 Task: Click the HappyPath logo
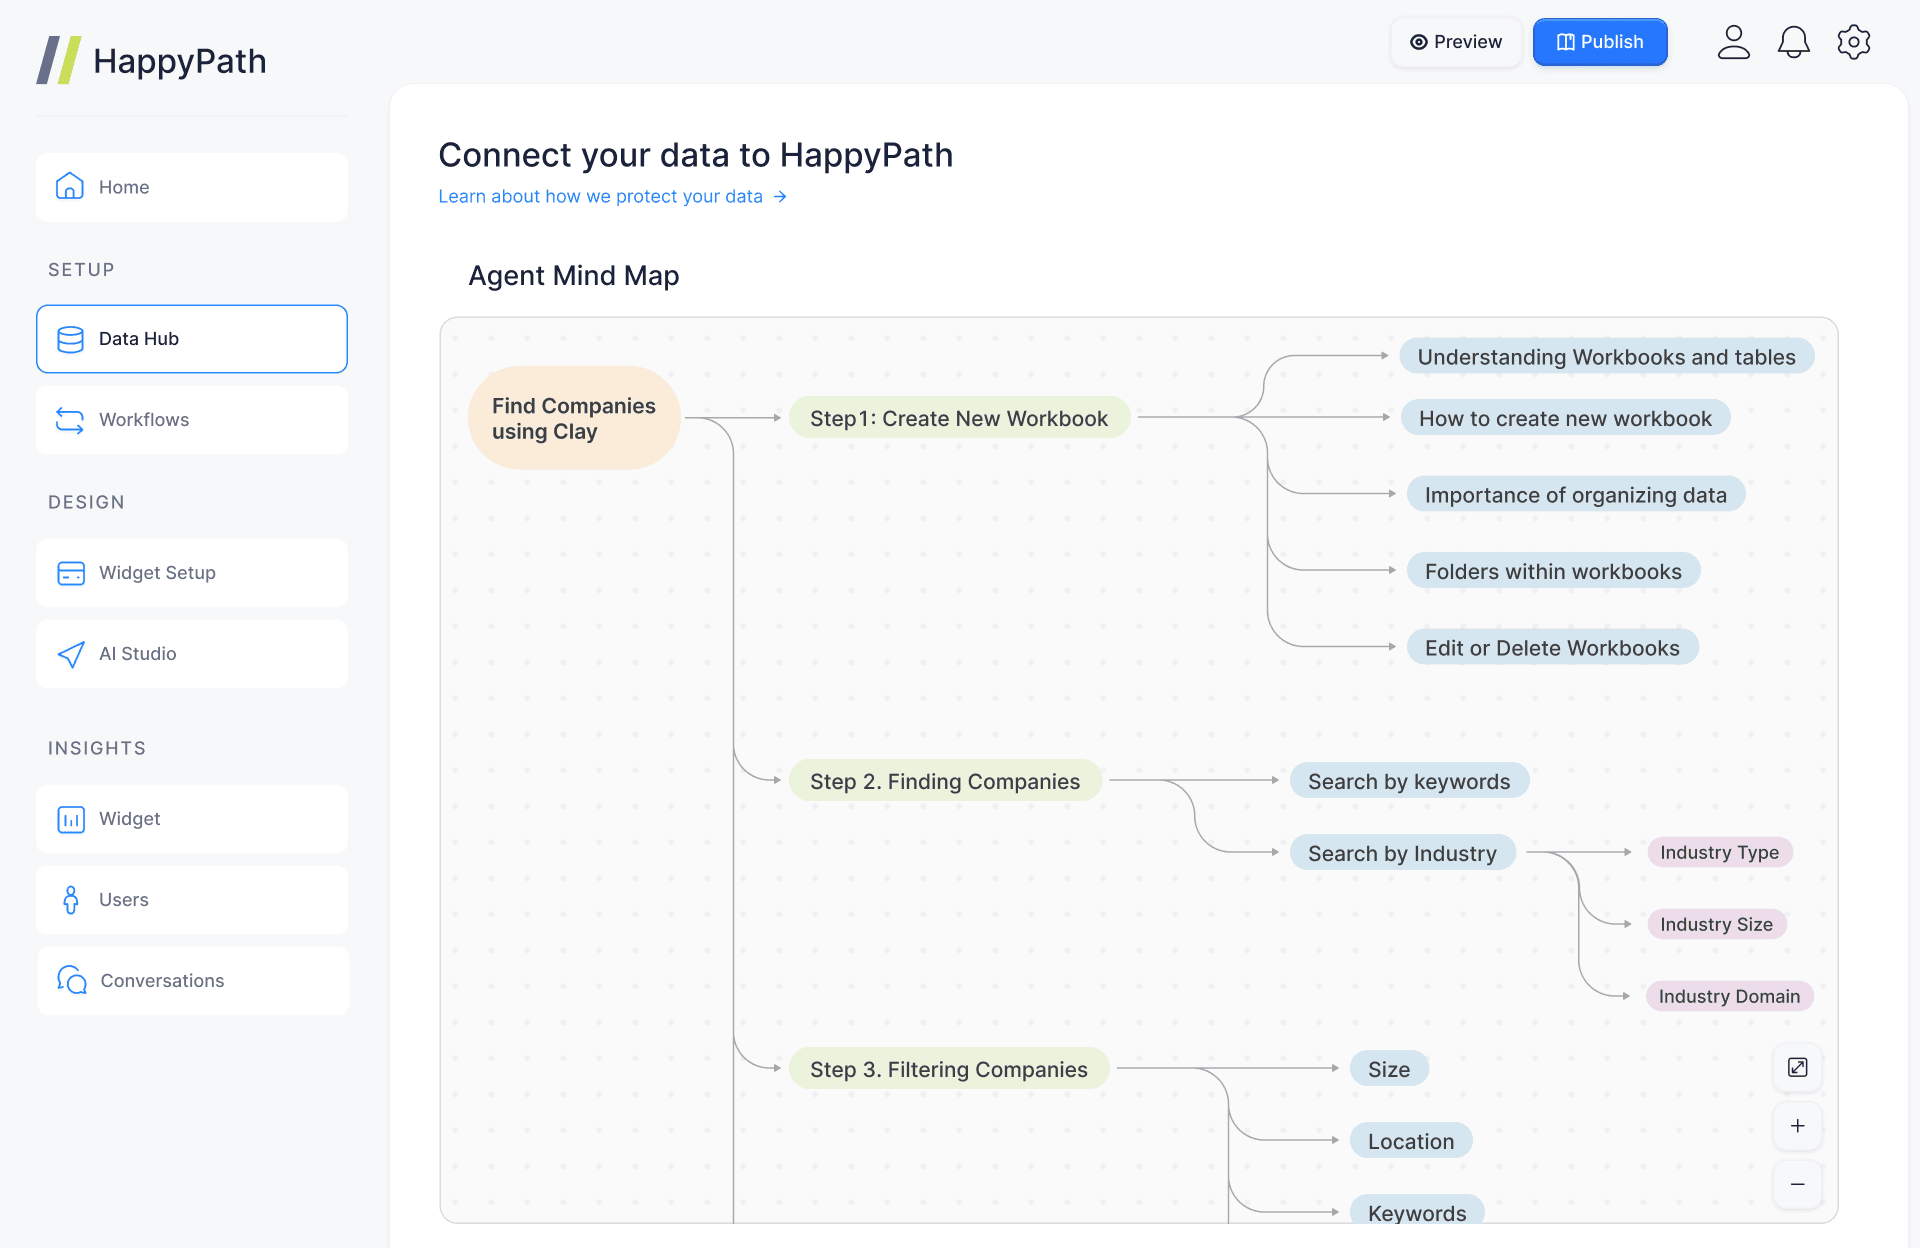pos(152,61)
